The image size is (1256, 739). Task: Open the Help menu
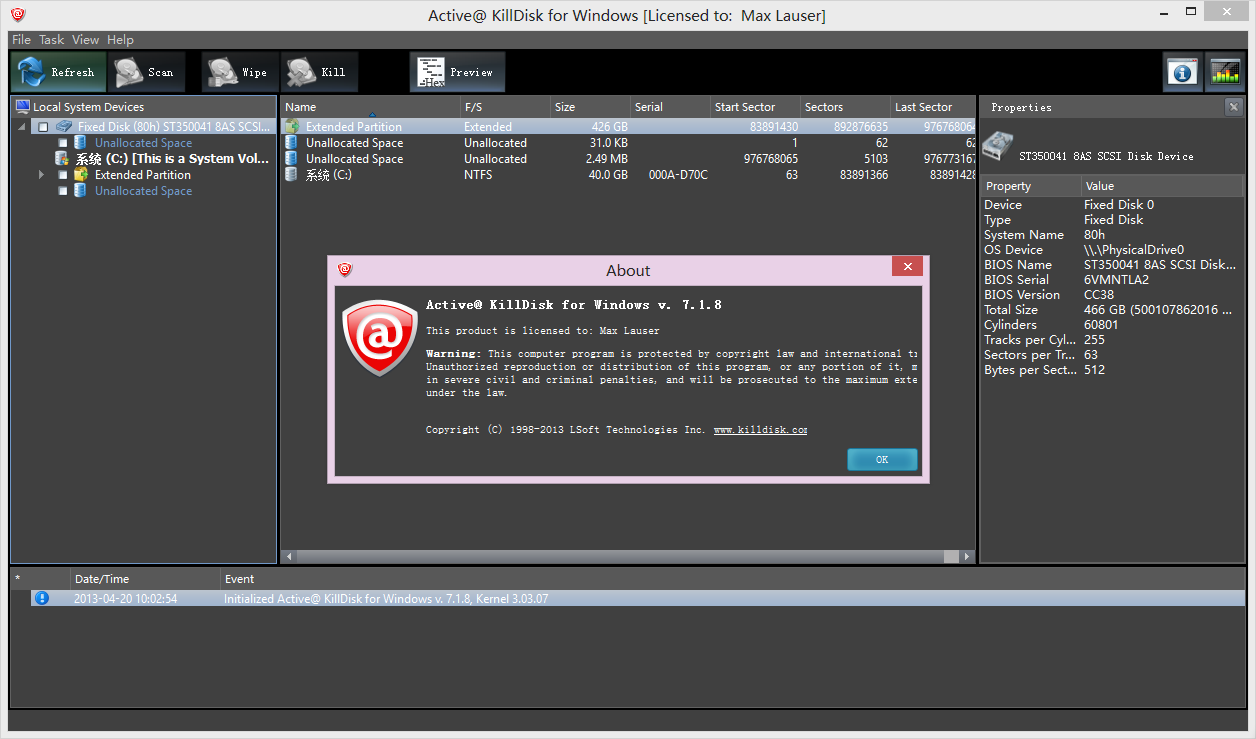pyautogui.click(x=120, y=40)
